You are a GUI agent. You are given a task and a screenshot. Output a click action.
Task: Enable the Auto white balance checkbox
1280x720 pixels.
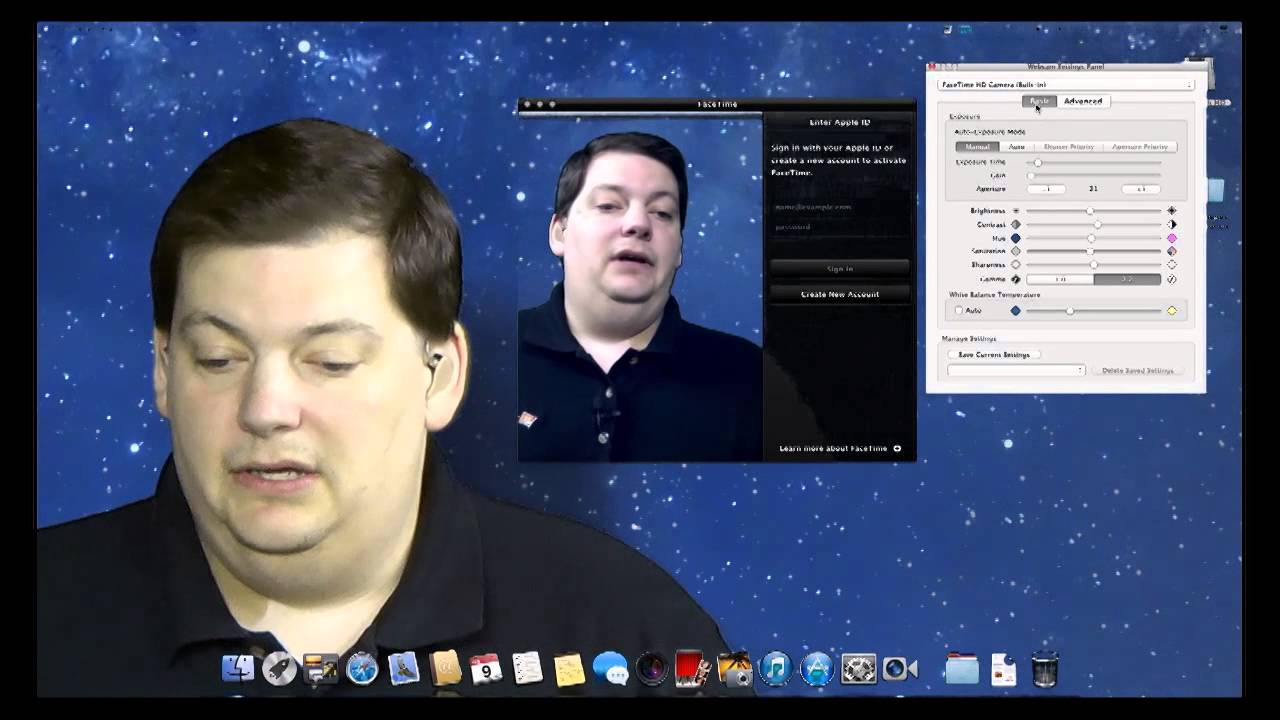tap(958, 310)
